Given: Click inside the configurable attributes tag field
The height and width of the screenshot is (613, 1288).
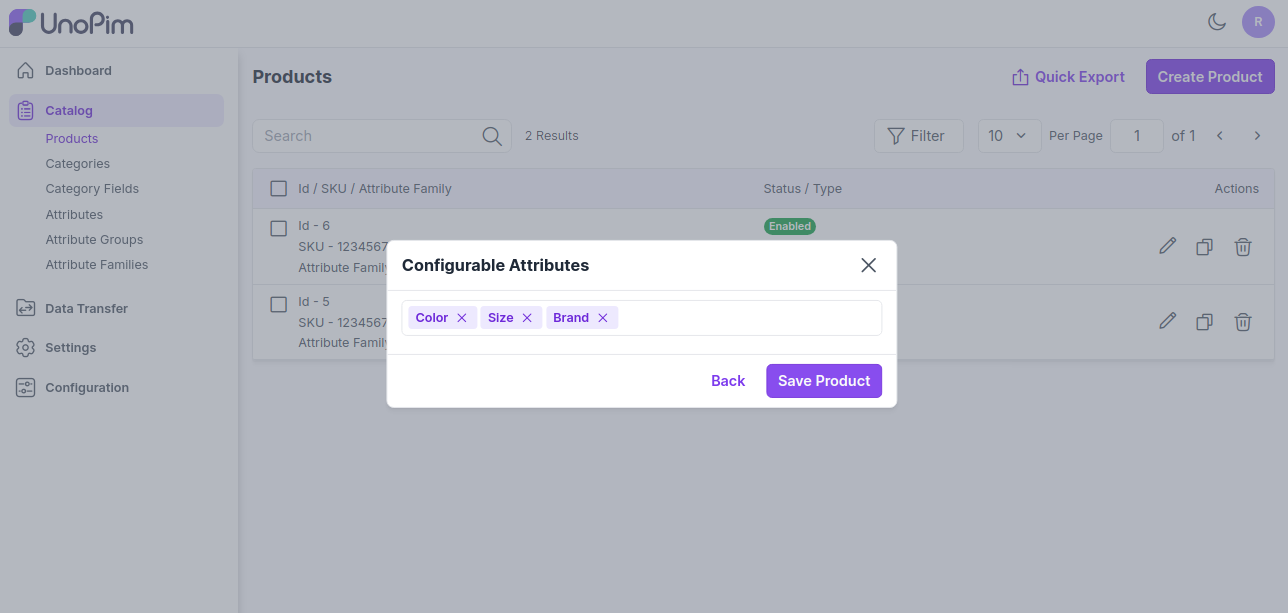Looking at the screenshot, I should click(x=750, y=318).
